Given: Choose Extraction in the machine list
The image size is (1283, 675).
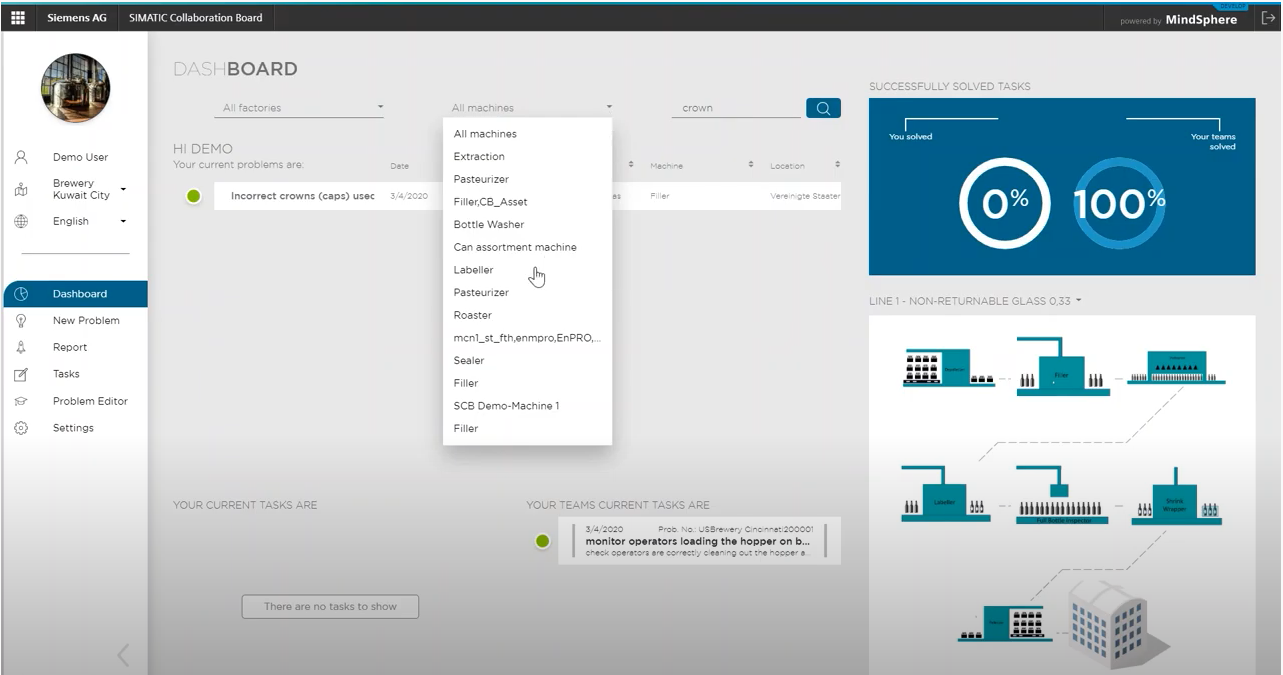Looking at the screenshot, I should tap(528, 156).
